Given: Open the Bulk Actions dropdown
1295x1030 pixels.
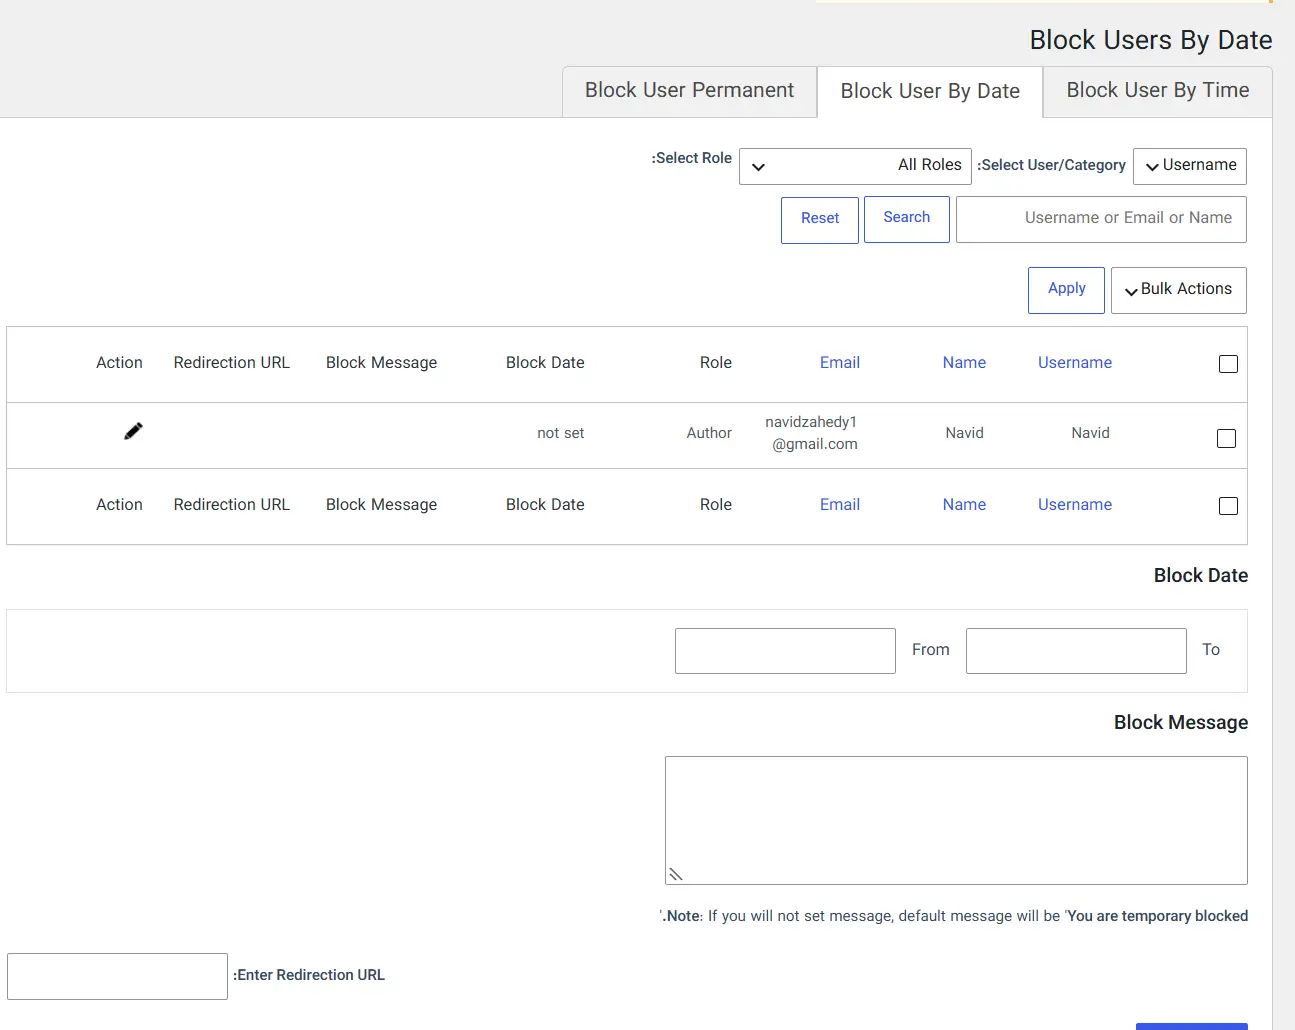Looking at the screenshot, I should [1179, 290].
